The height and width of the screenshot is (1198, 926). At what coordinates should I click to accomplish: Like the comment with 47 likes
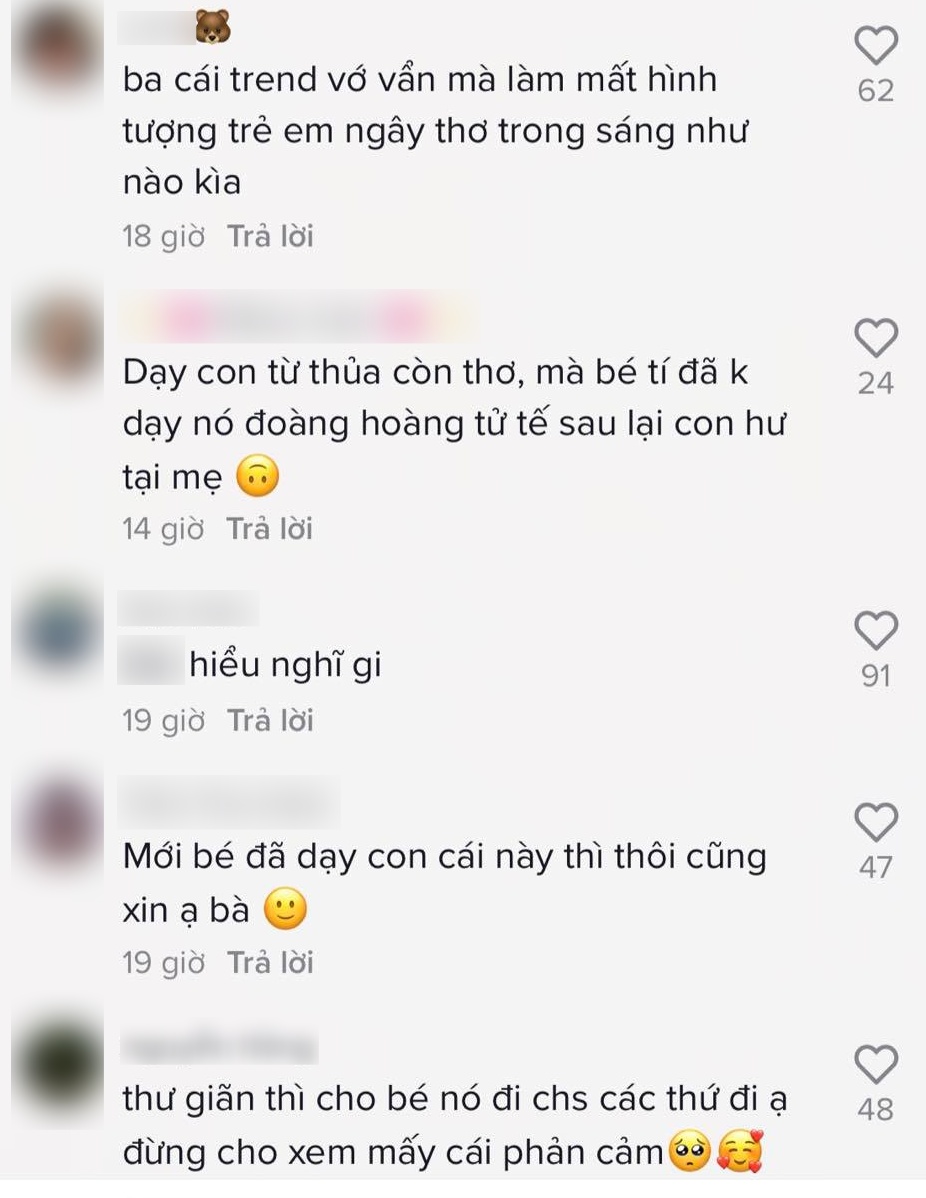point(876,822)
